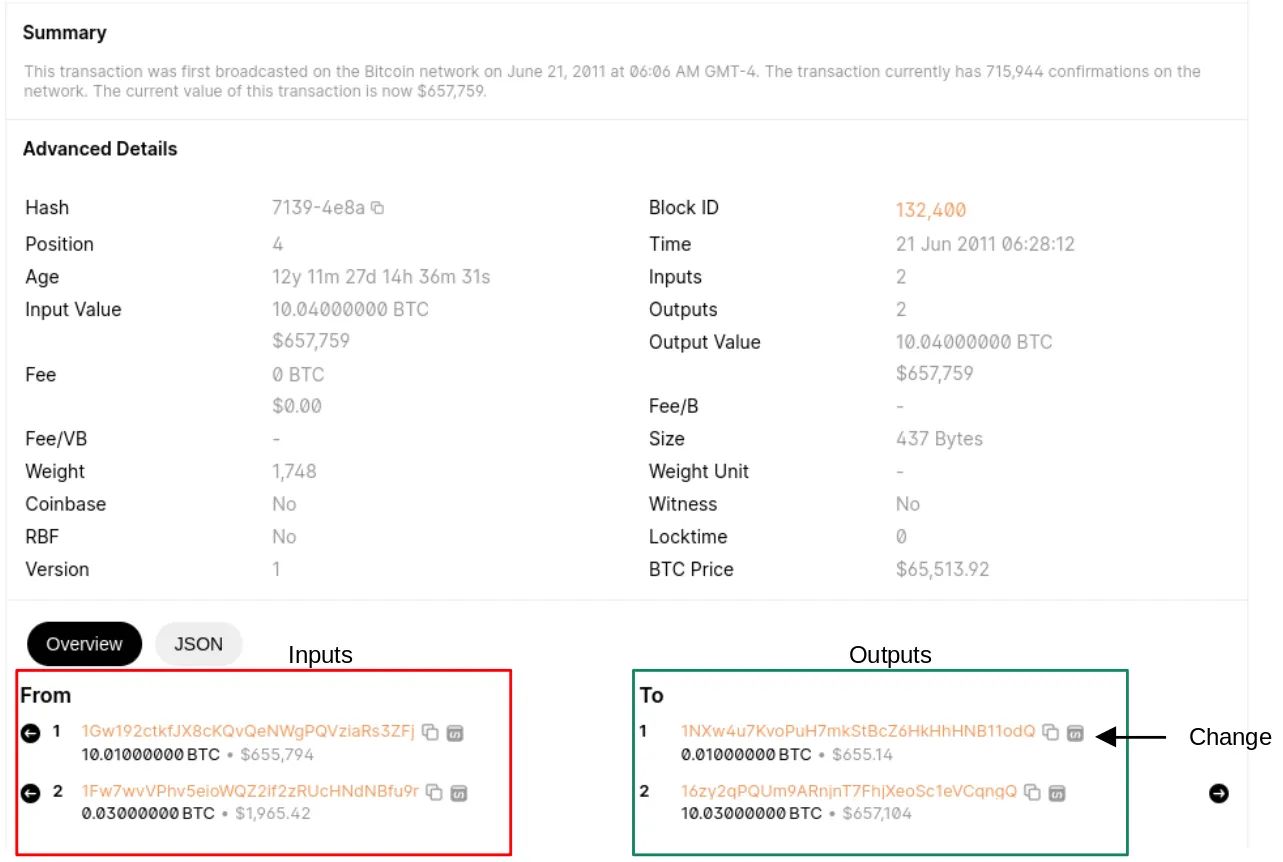This screenshot has width=1283, height=862.
Task: Open satoshi view for first input address
Action: [455, 731]
